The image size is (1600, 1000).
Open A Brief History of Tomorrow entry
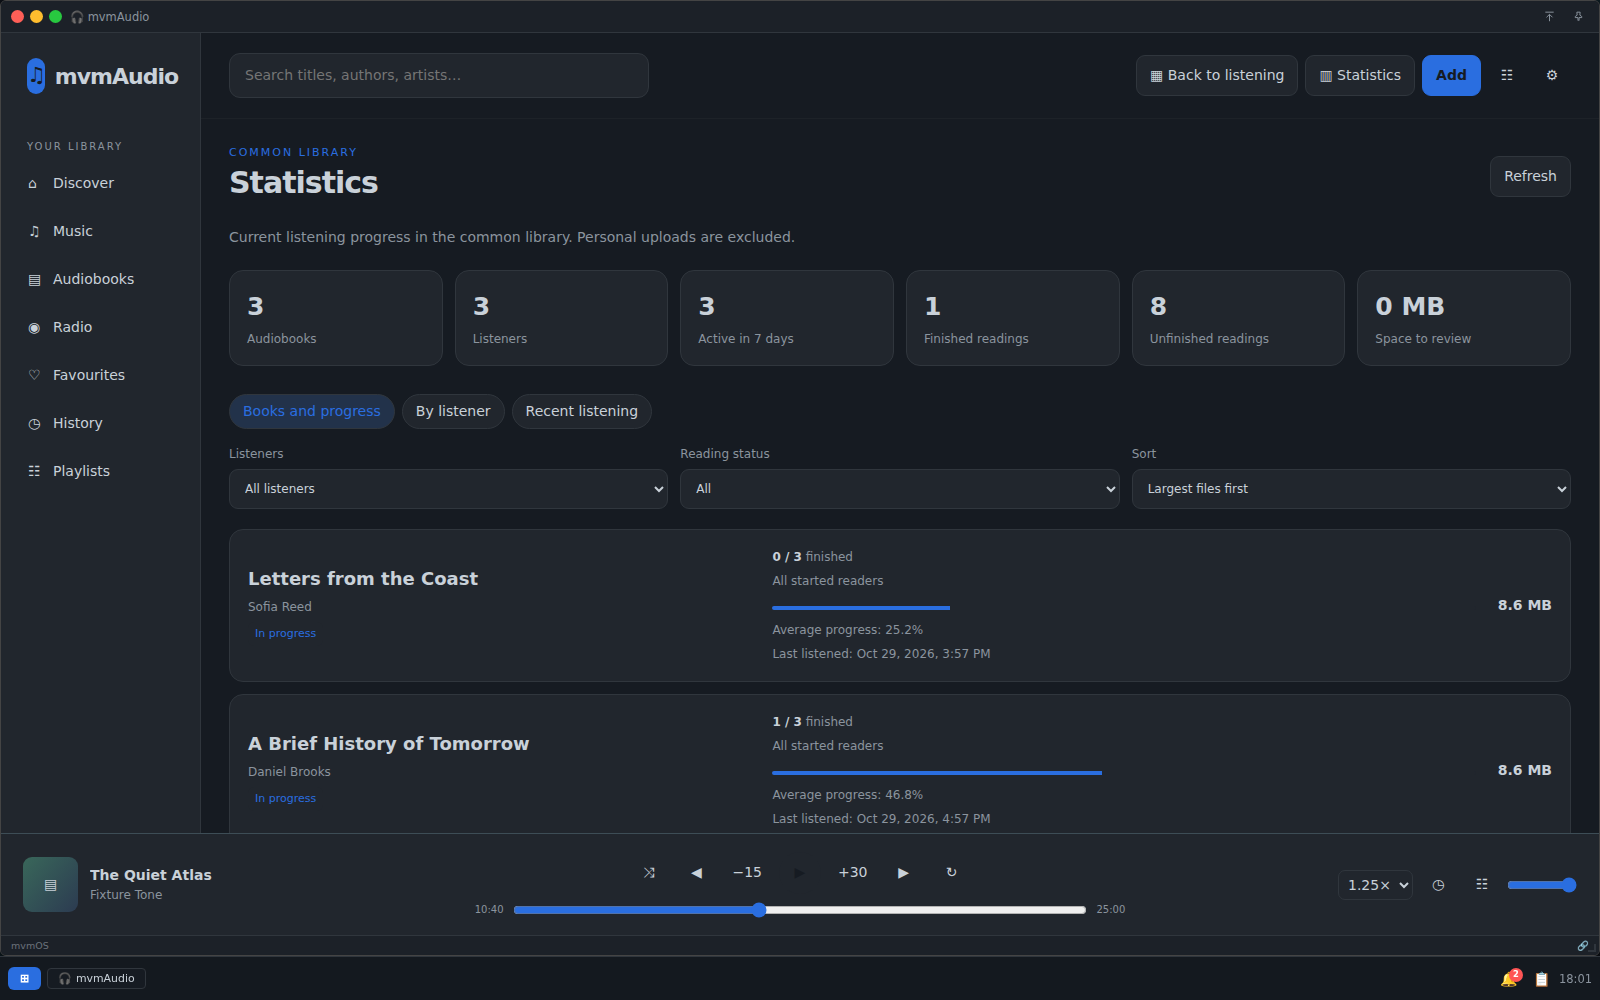(900, 764)
